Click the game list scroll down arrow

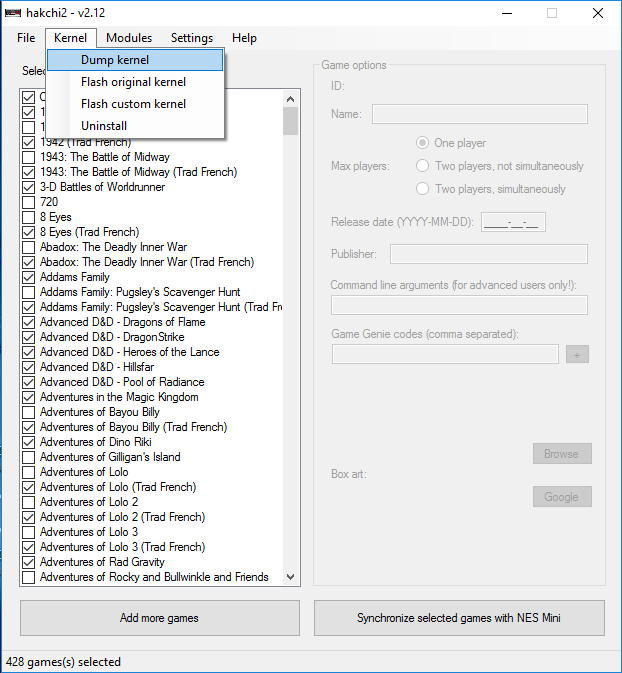pyautogui.click(x=290, y=577)
